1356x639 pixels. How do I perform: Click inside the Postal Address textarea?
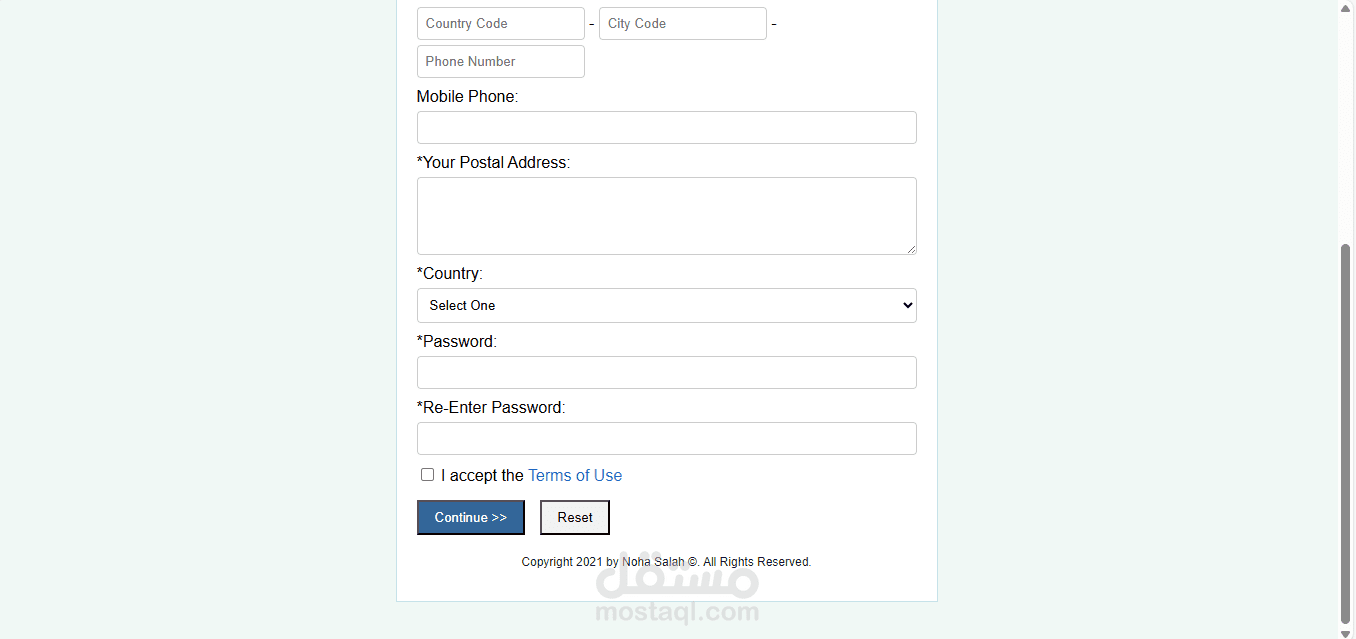tap(667, 216)
